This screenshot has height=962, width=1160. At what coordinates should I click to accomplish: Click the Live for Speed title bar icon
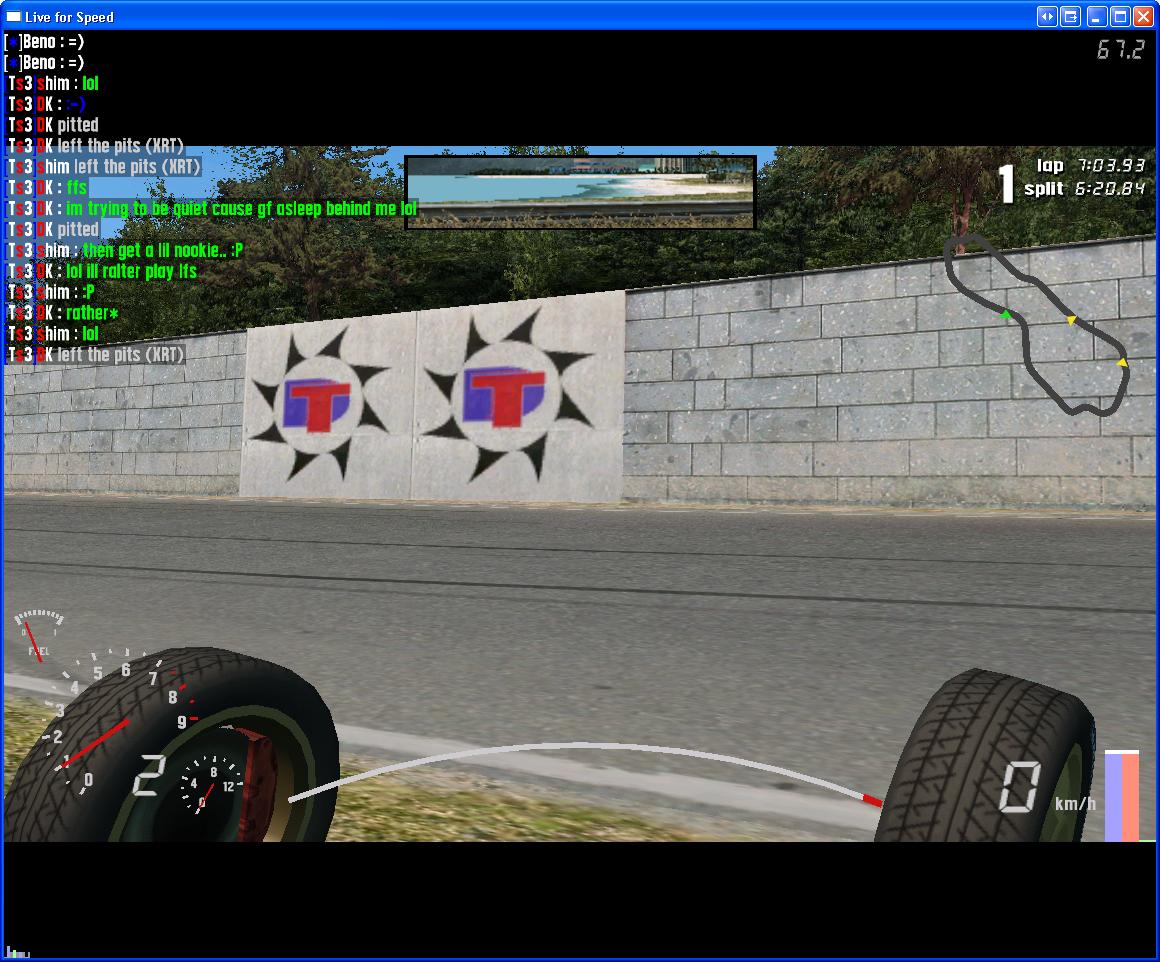[13, 16]
